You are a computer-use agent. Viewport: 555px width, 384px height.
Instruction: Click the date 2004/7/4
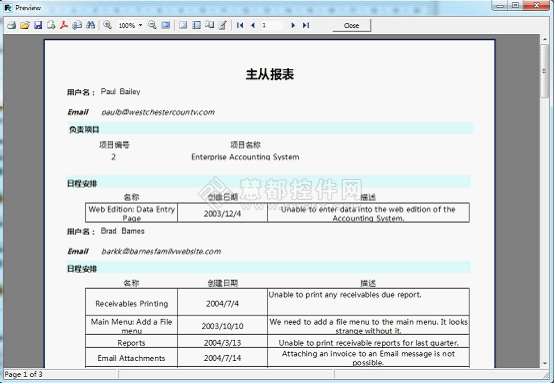(x=222, y=304)
